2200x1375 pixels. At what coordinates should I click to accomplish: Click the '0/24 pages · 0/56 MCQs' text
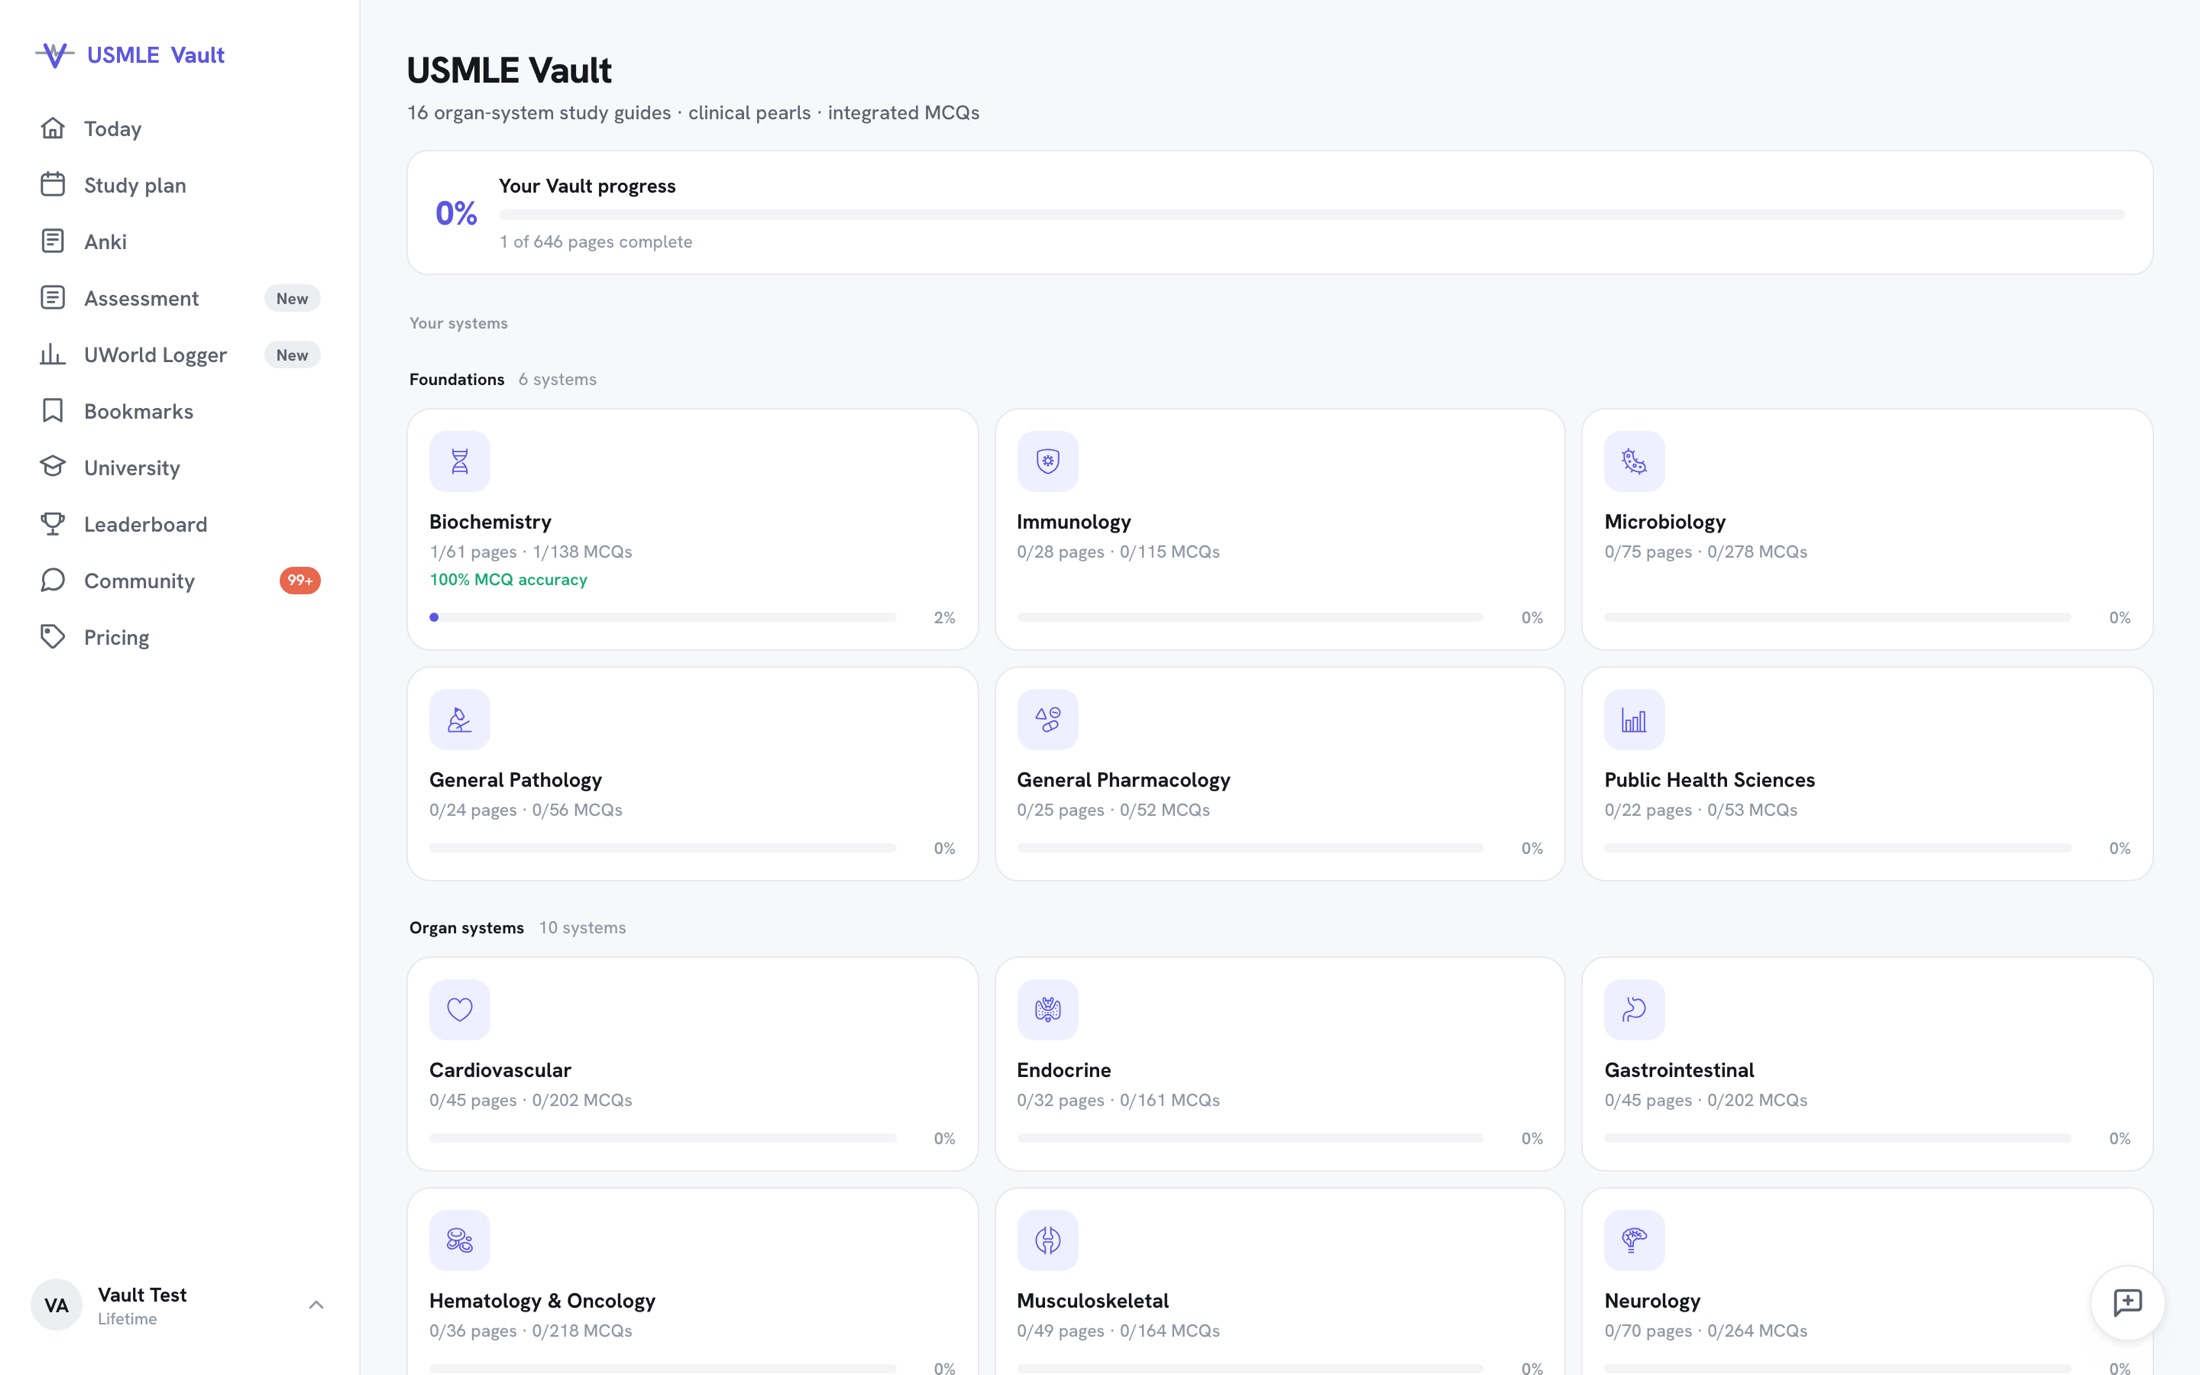coord(526,809)
